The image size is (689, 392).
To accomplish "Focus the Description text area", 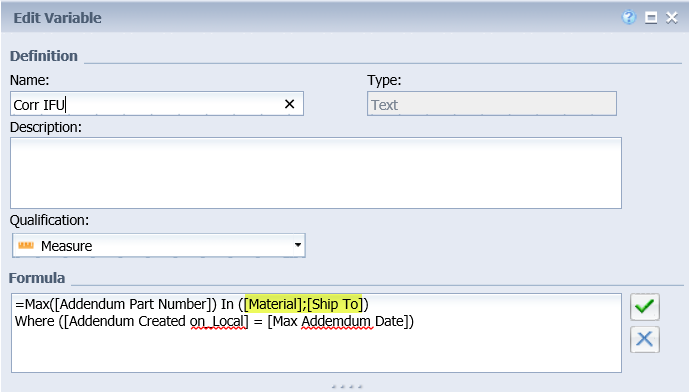I will (316, 173).
